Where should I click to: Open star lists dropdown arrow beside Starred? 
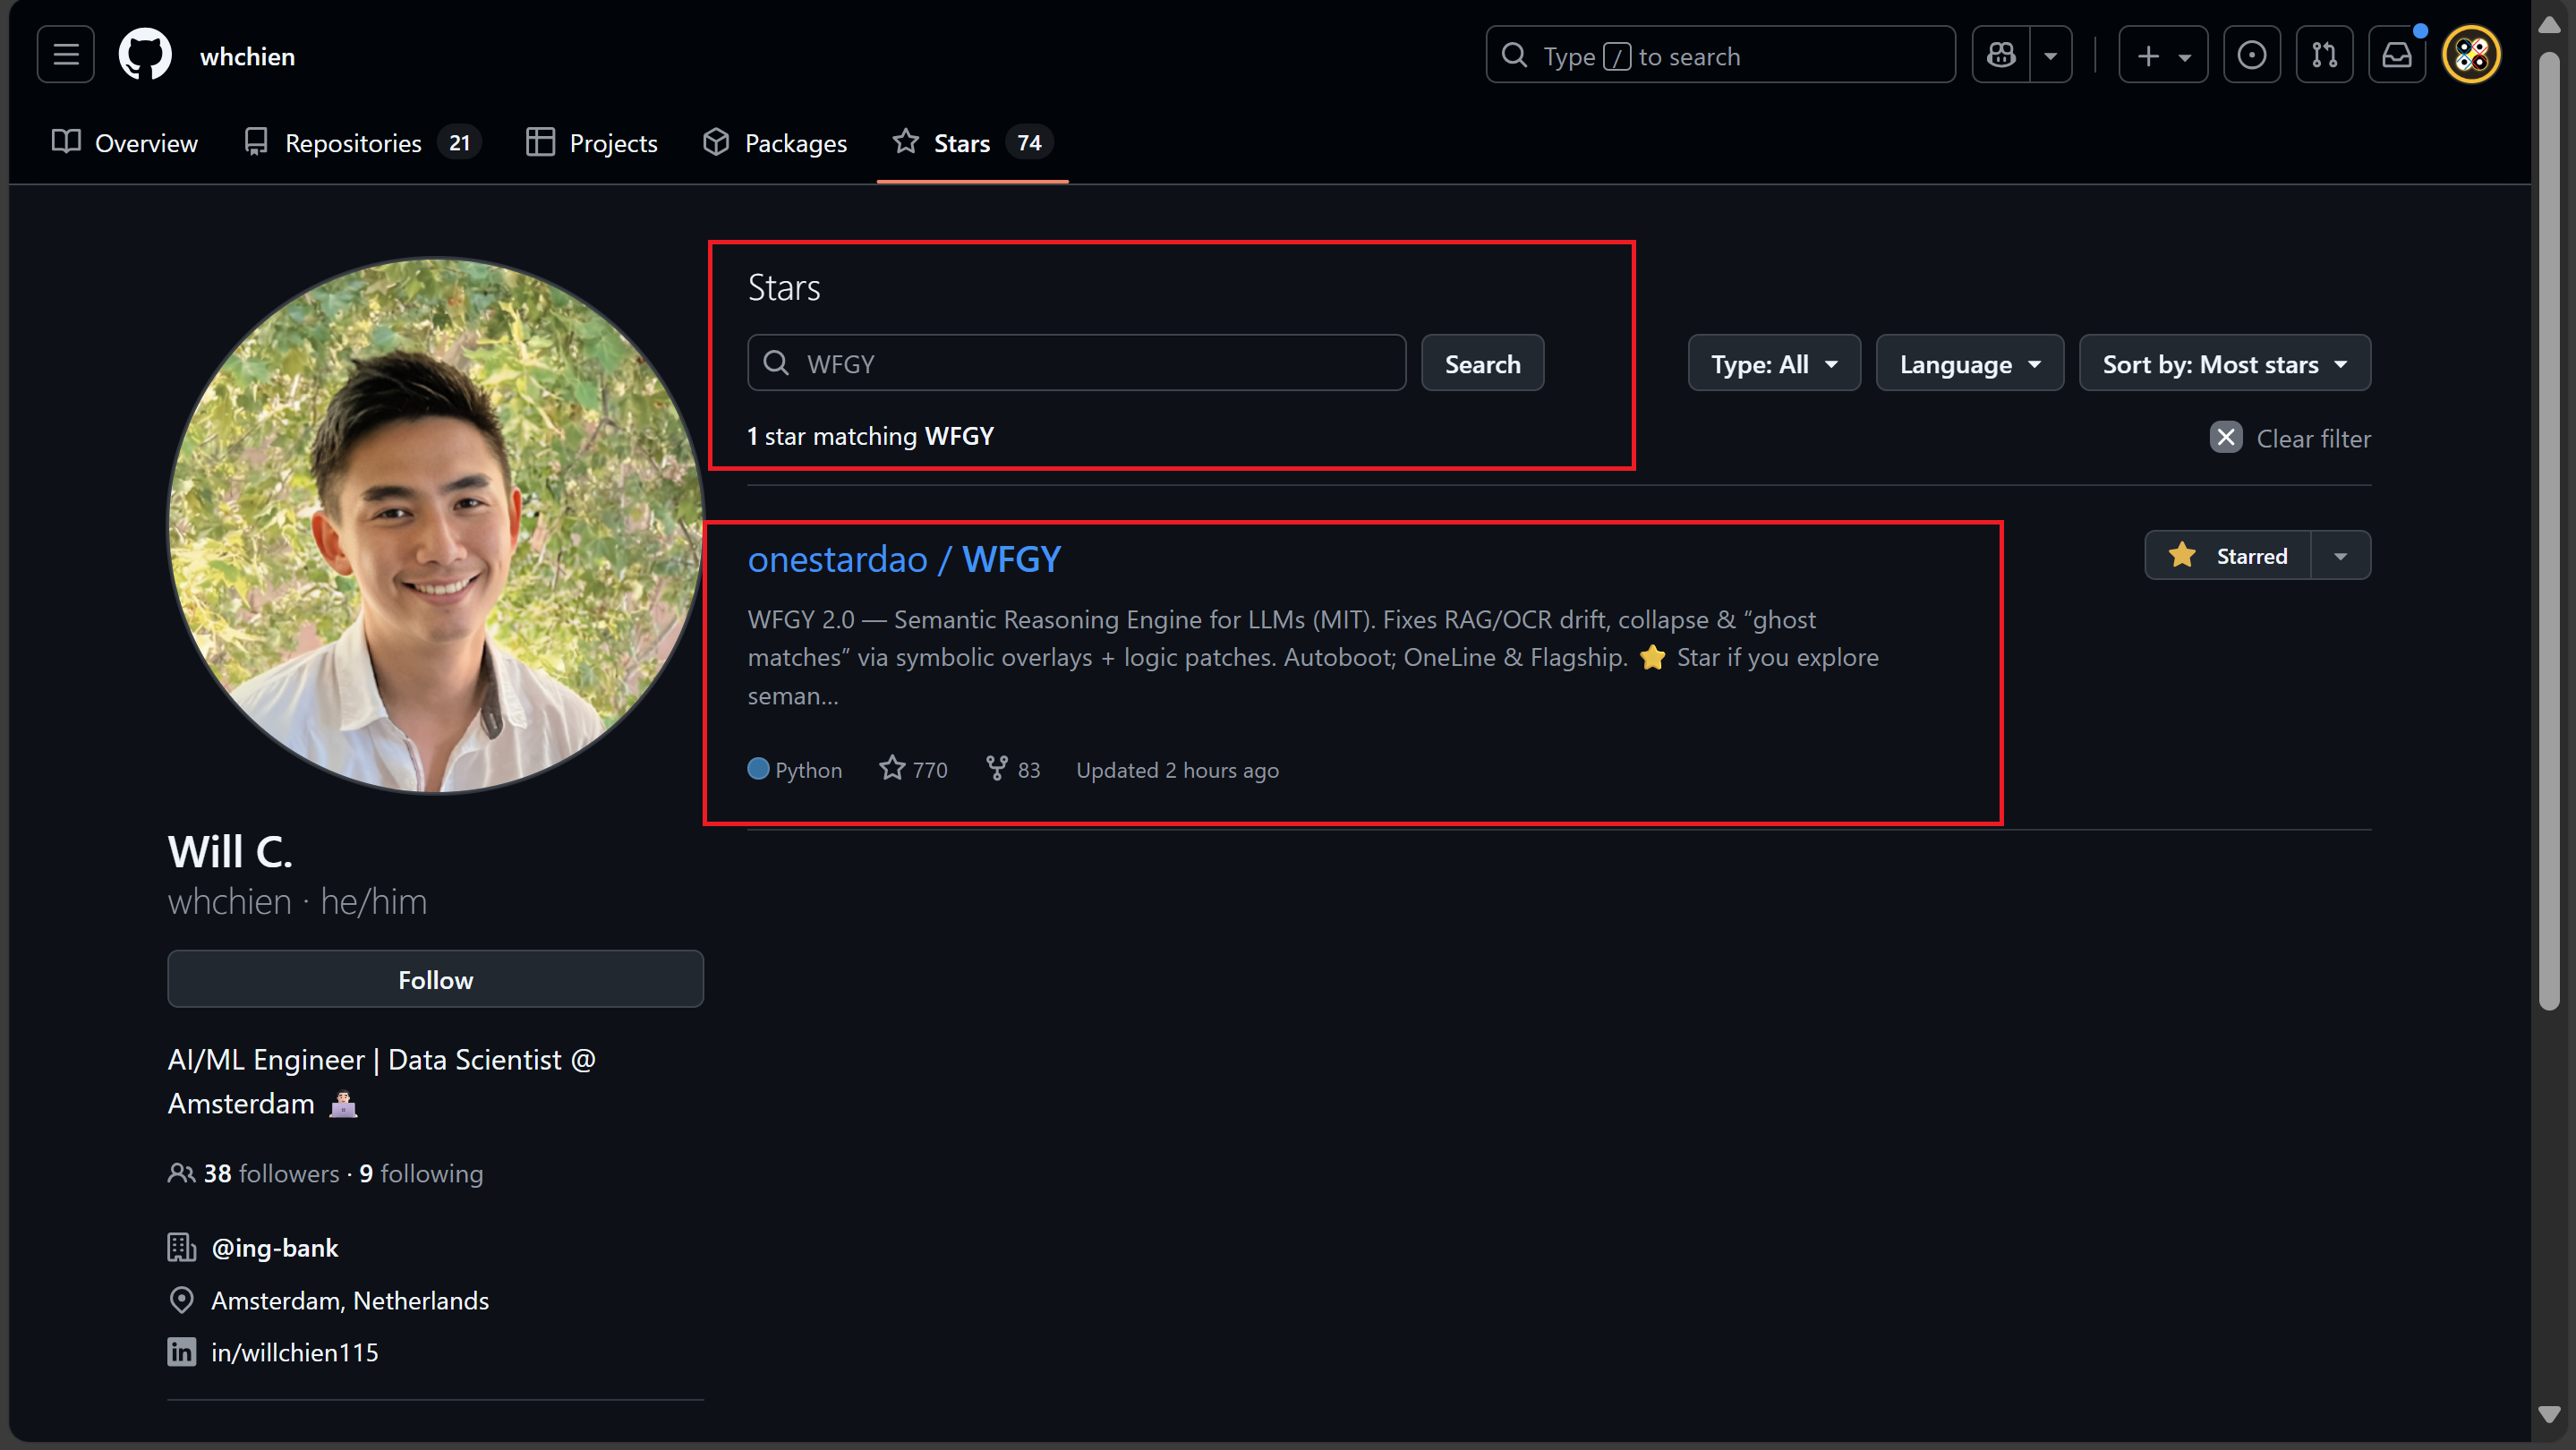pyautogui.click(x=2340, y=556)
